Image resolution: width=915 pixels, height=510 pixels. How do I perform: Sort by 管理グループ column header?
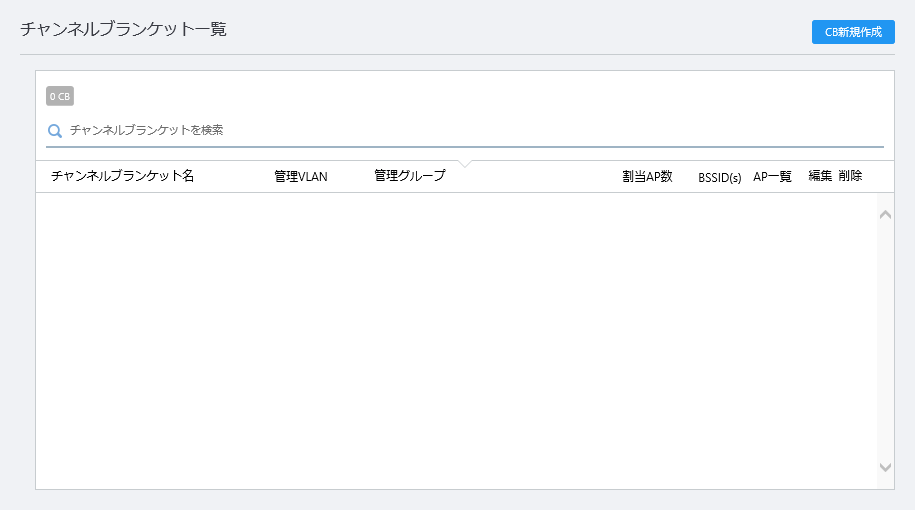(410, 176)
